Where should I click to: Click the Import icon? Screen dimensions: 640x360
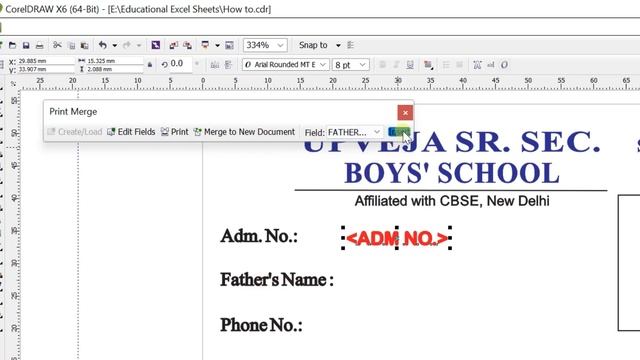173,45
